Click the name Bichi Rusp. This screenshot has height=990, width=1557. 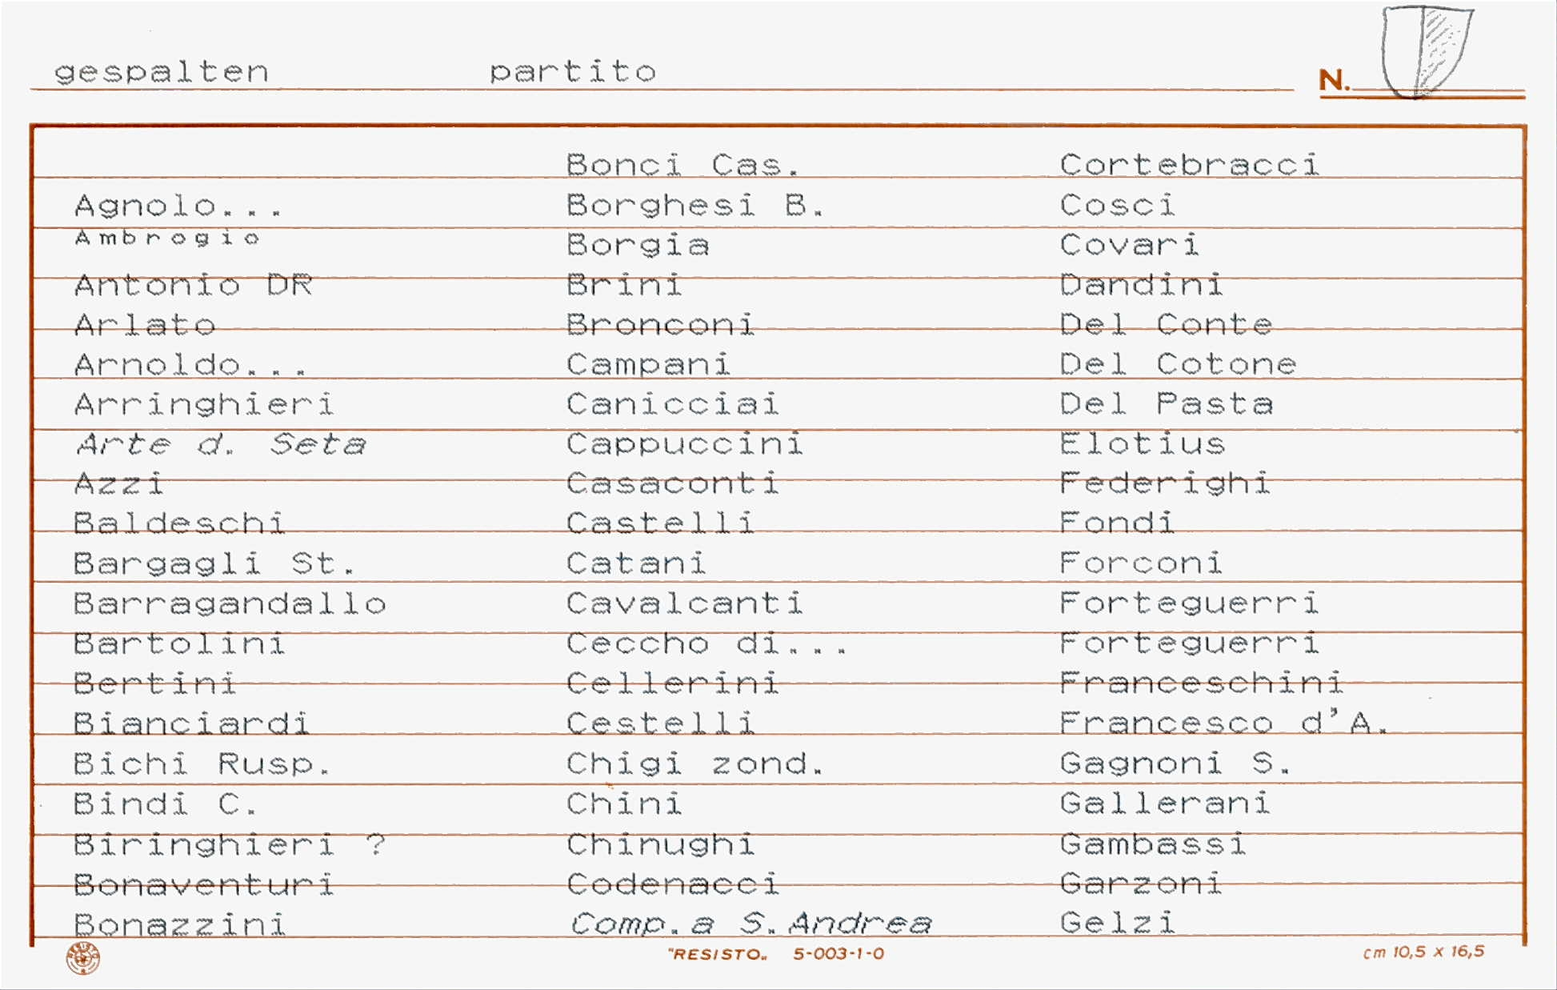pyautogui.click(x=202, y=765)
